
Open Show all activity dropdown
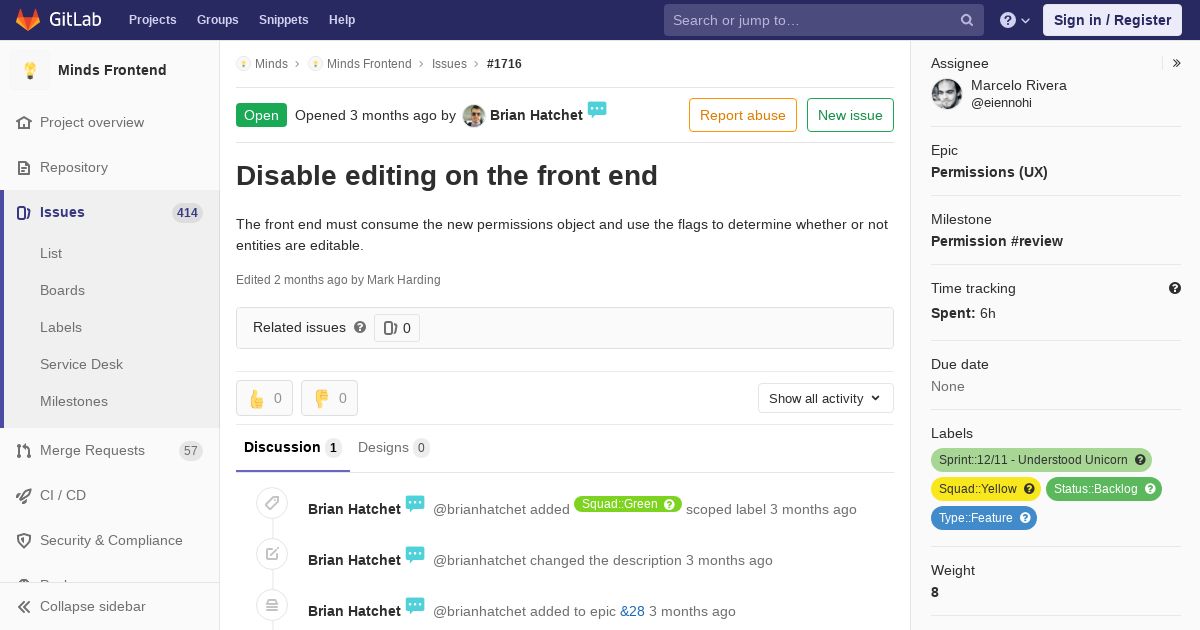click(825, 398)
